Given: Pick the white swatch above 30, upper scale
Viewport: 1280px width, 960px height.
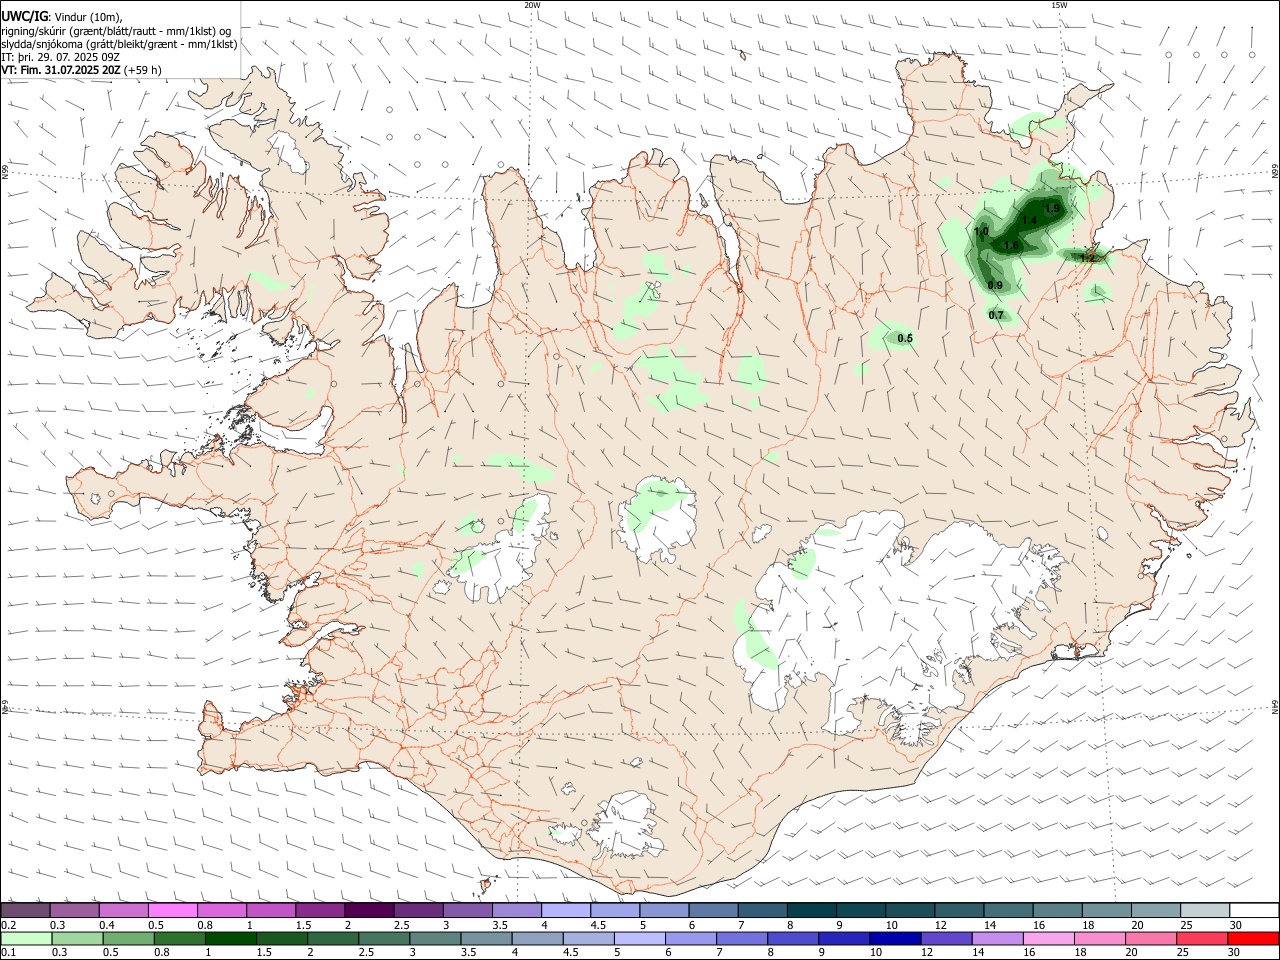Looking at the screenshot, I should coord(1253,911).
